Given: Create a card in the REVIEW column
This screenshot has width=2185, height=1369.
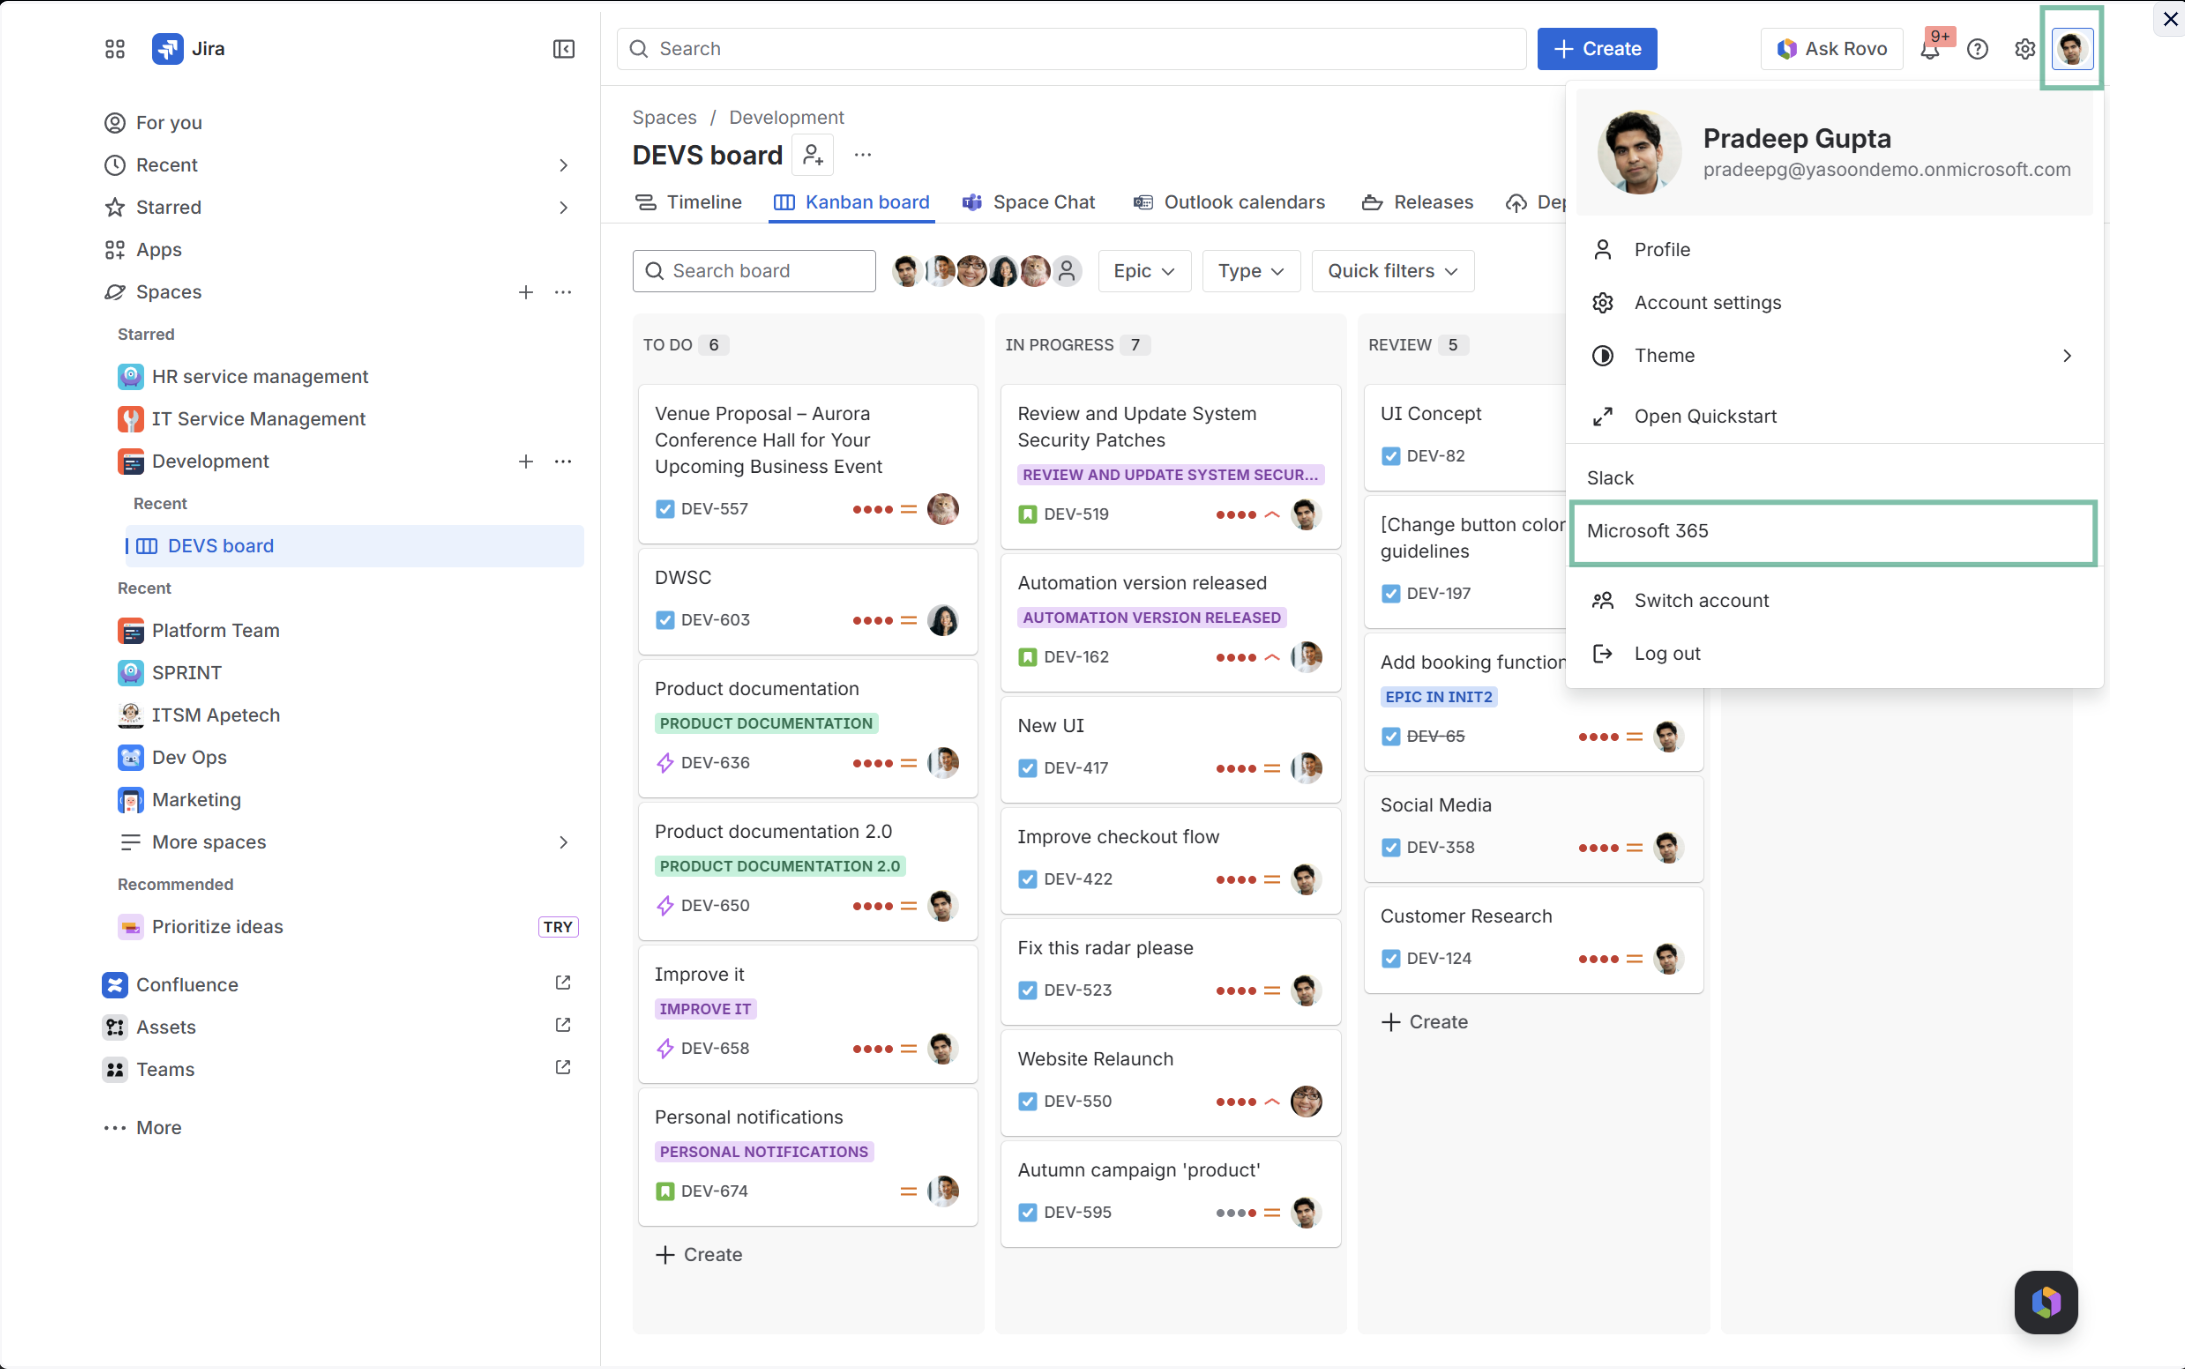Looking at the screenshot, I should tap(1425, 1022).
